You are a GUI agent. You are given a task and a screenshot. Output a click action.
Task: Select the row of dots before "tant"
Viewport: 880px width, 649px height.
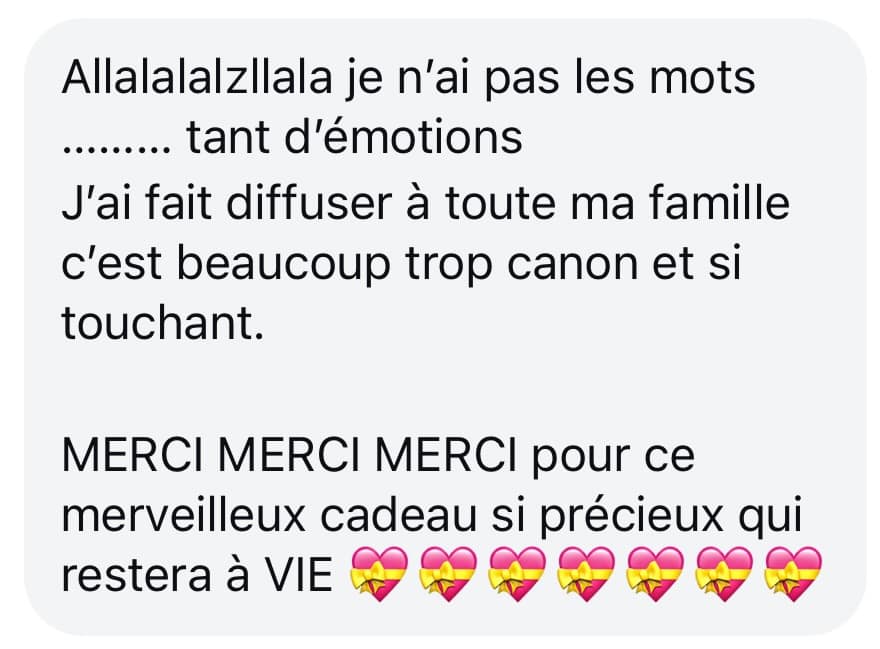pyautogui.click(x=116, y=149)
